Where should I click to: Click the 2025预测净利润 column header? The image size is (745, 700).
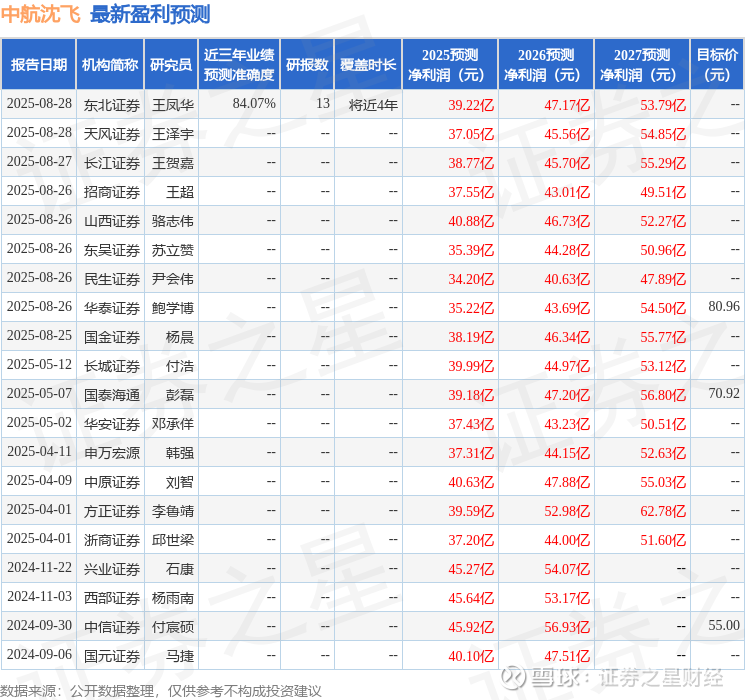[x=450, y=65]
